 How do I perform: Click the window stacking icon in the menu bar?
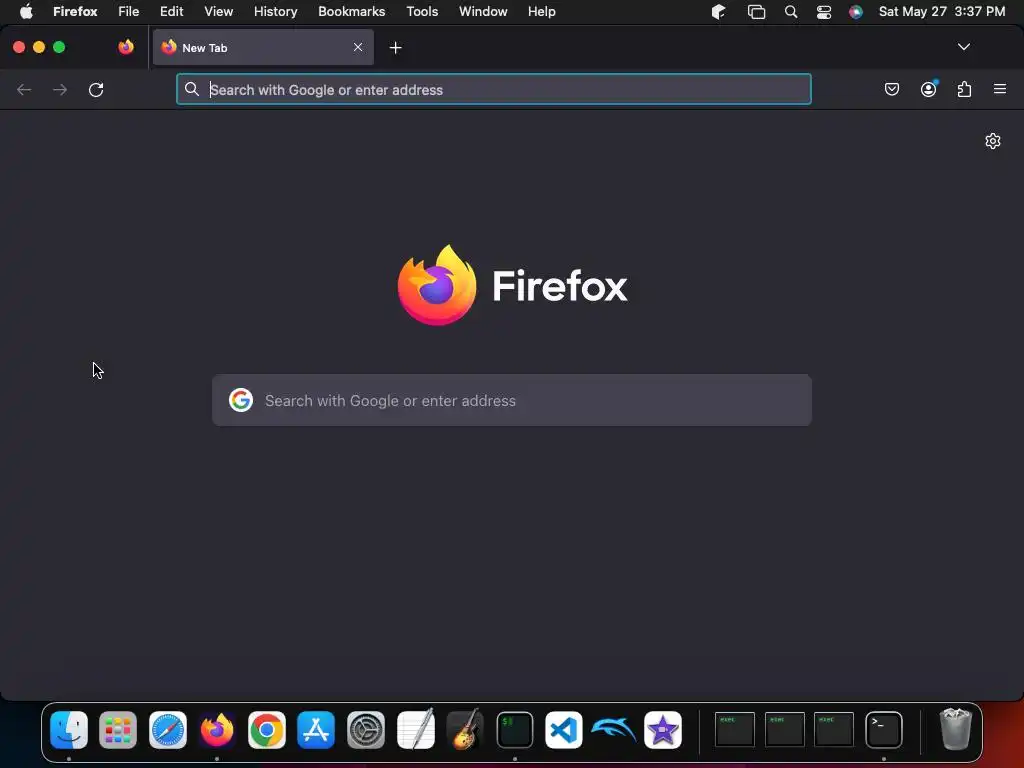756,12
